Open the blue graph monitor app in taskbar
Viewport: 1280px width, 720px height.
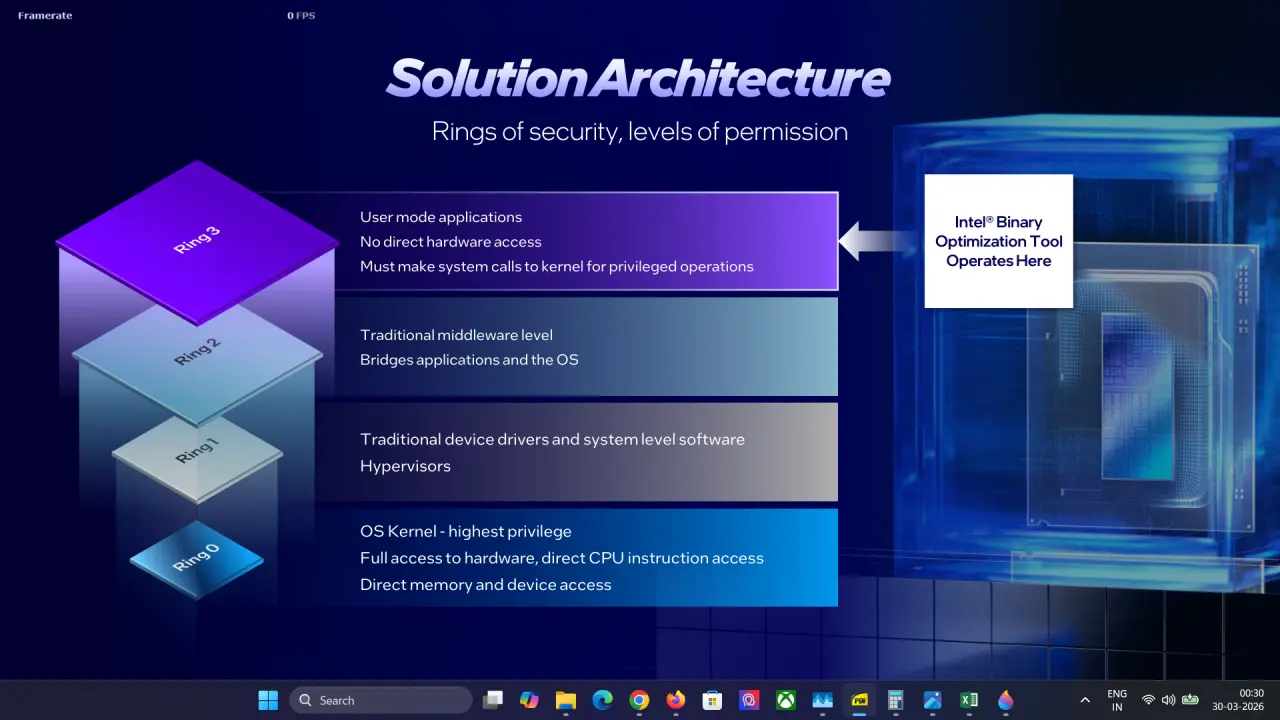click(823, 700)
